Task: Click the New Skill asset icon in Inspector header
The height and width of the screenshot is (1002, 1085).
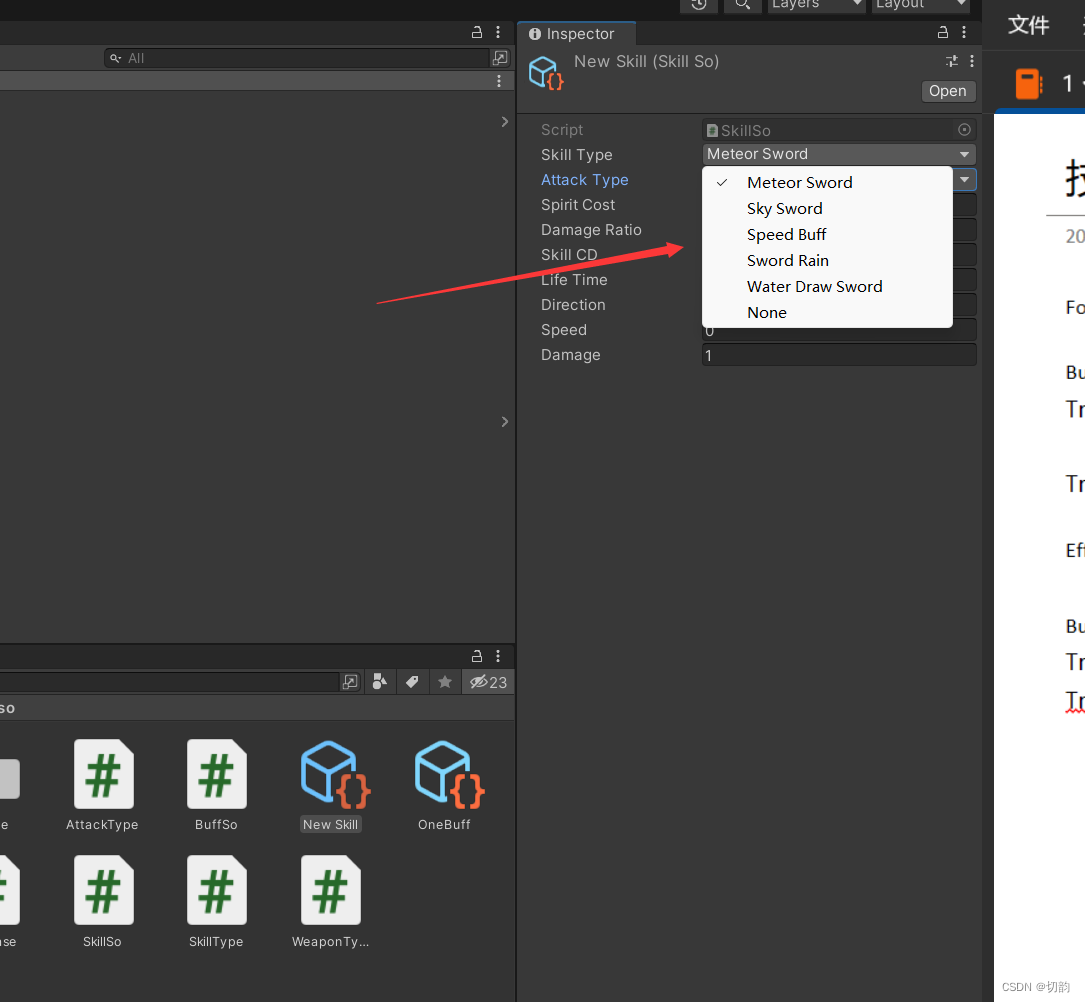Action: pos(546,73)
